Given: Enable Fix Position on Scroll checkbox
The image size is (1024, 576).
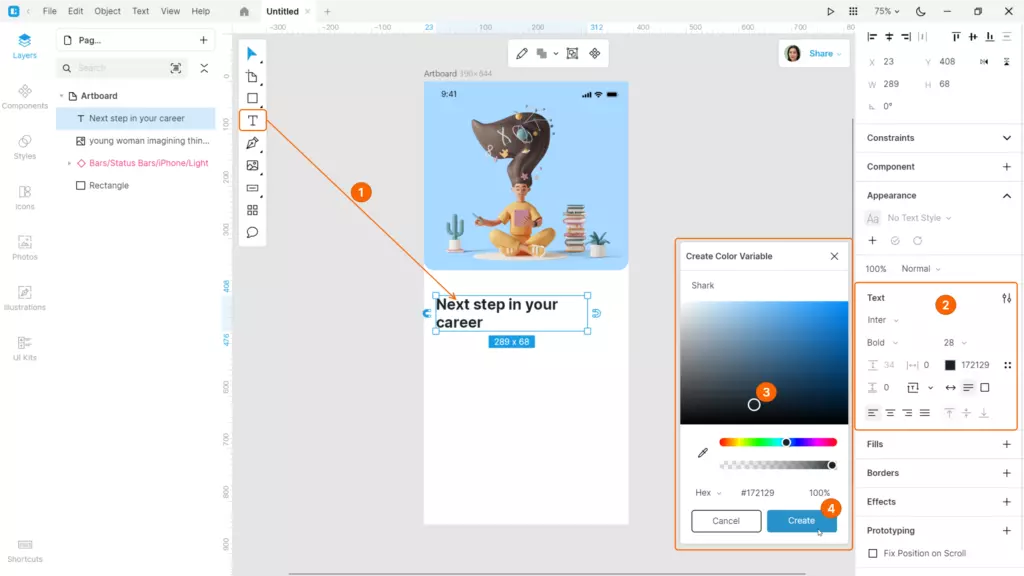Looking at the screenshot, I should point(873,553).
